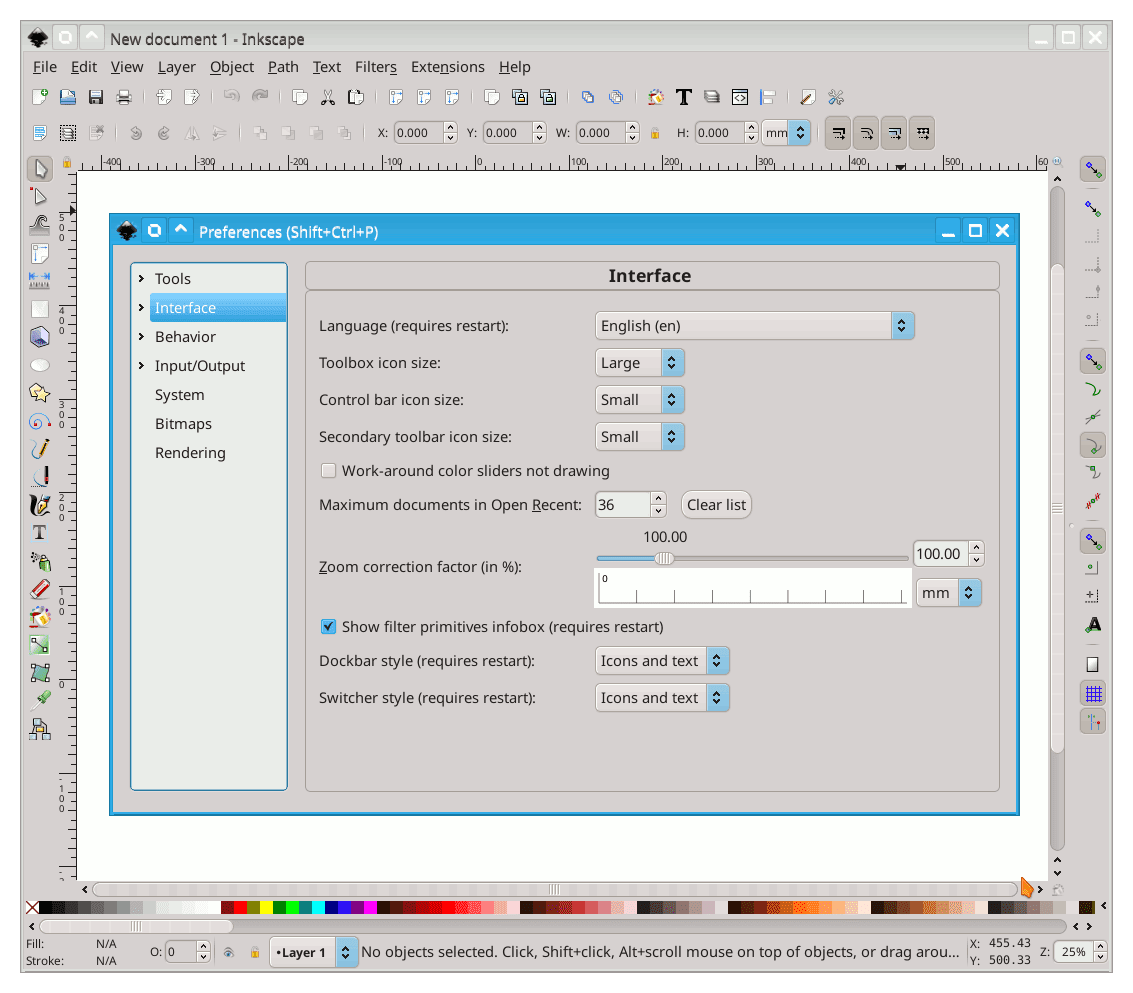Pick the yellow palette swatch
Viewport: 1133px width, 993px height.
(x=266, y=907)
